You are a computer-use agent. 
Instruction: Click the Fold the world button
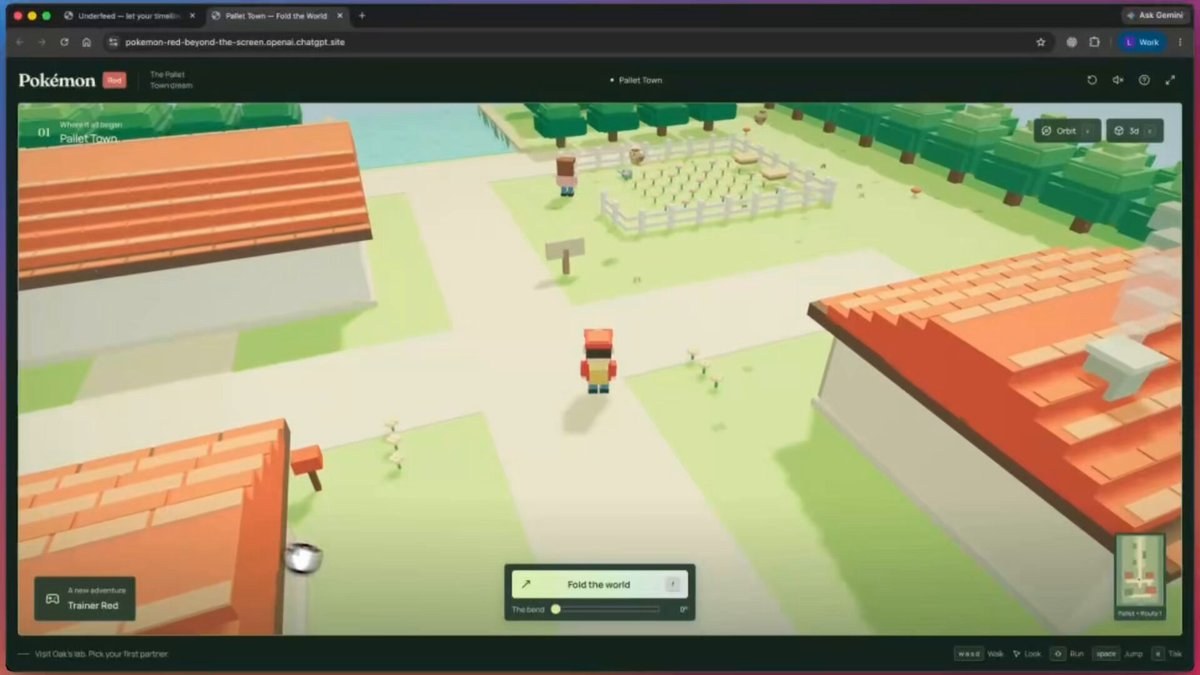(x=599, y=584)
